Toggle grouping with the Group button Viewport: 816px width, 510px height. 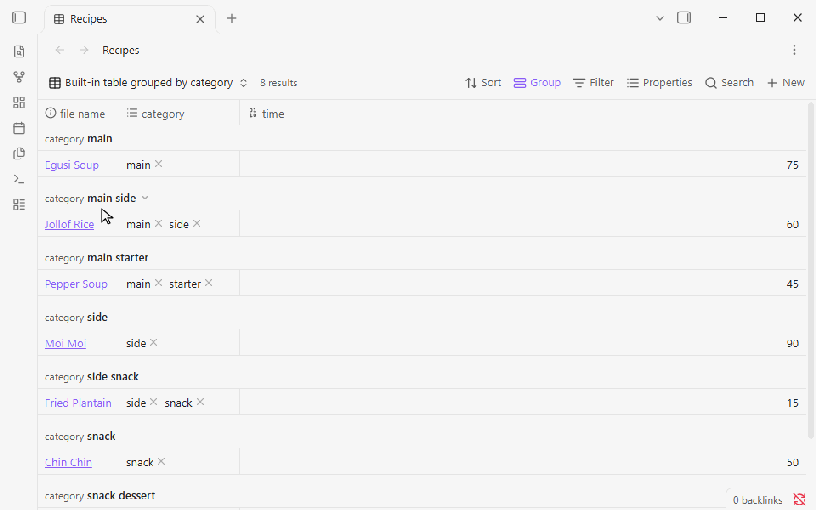(x=537, y=83)
